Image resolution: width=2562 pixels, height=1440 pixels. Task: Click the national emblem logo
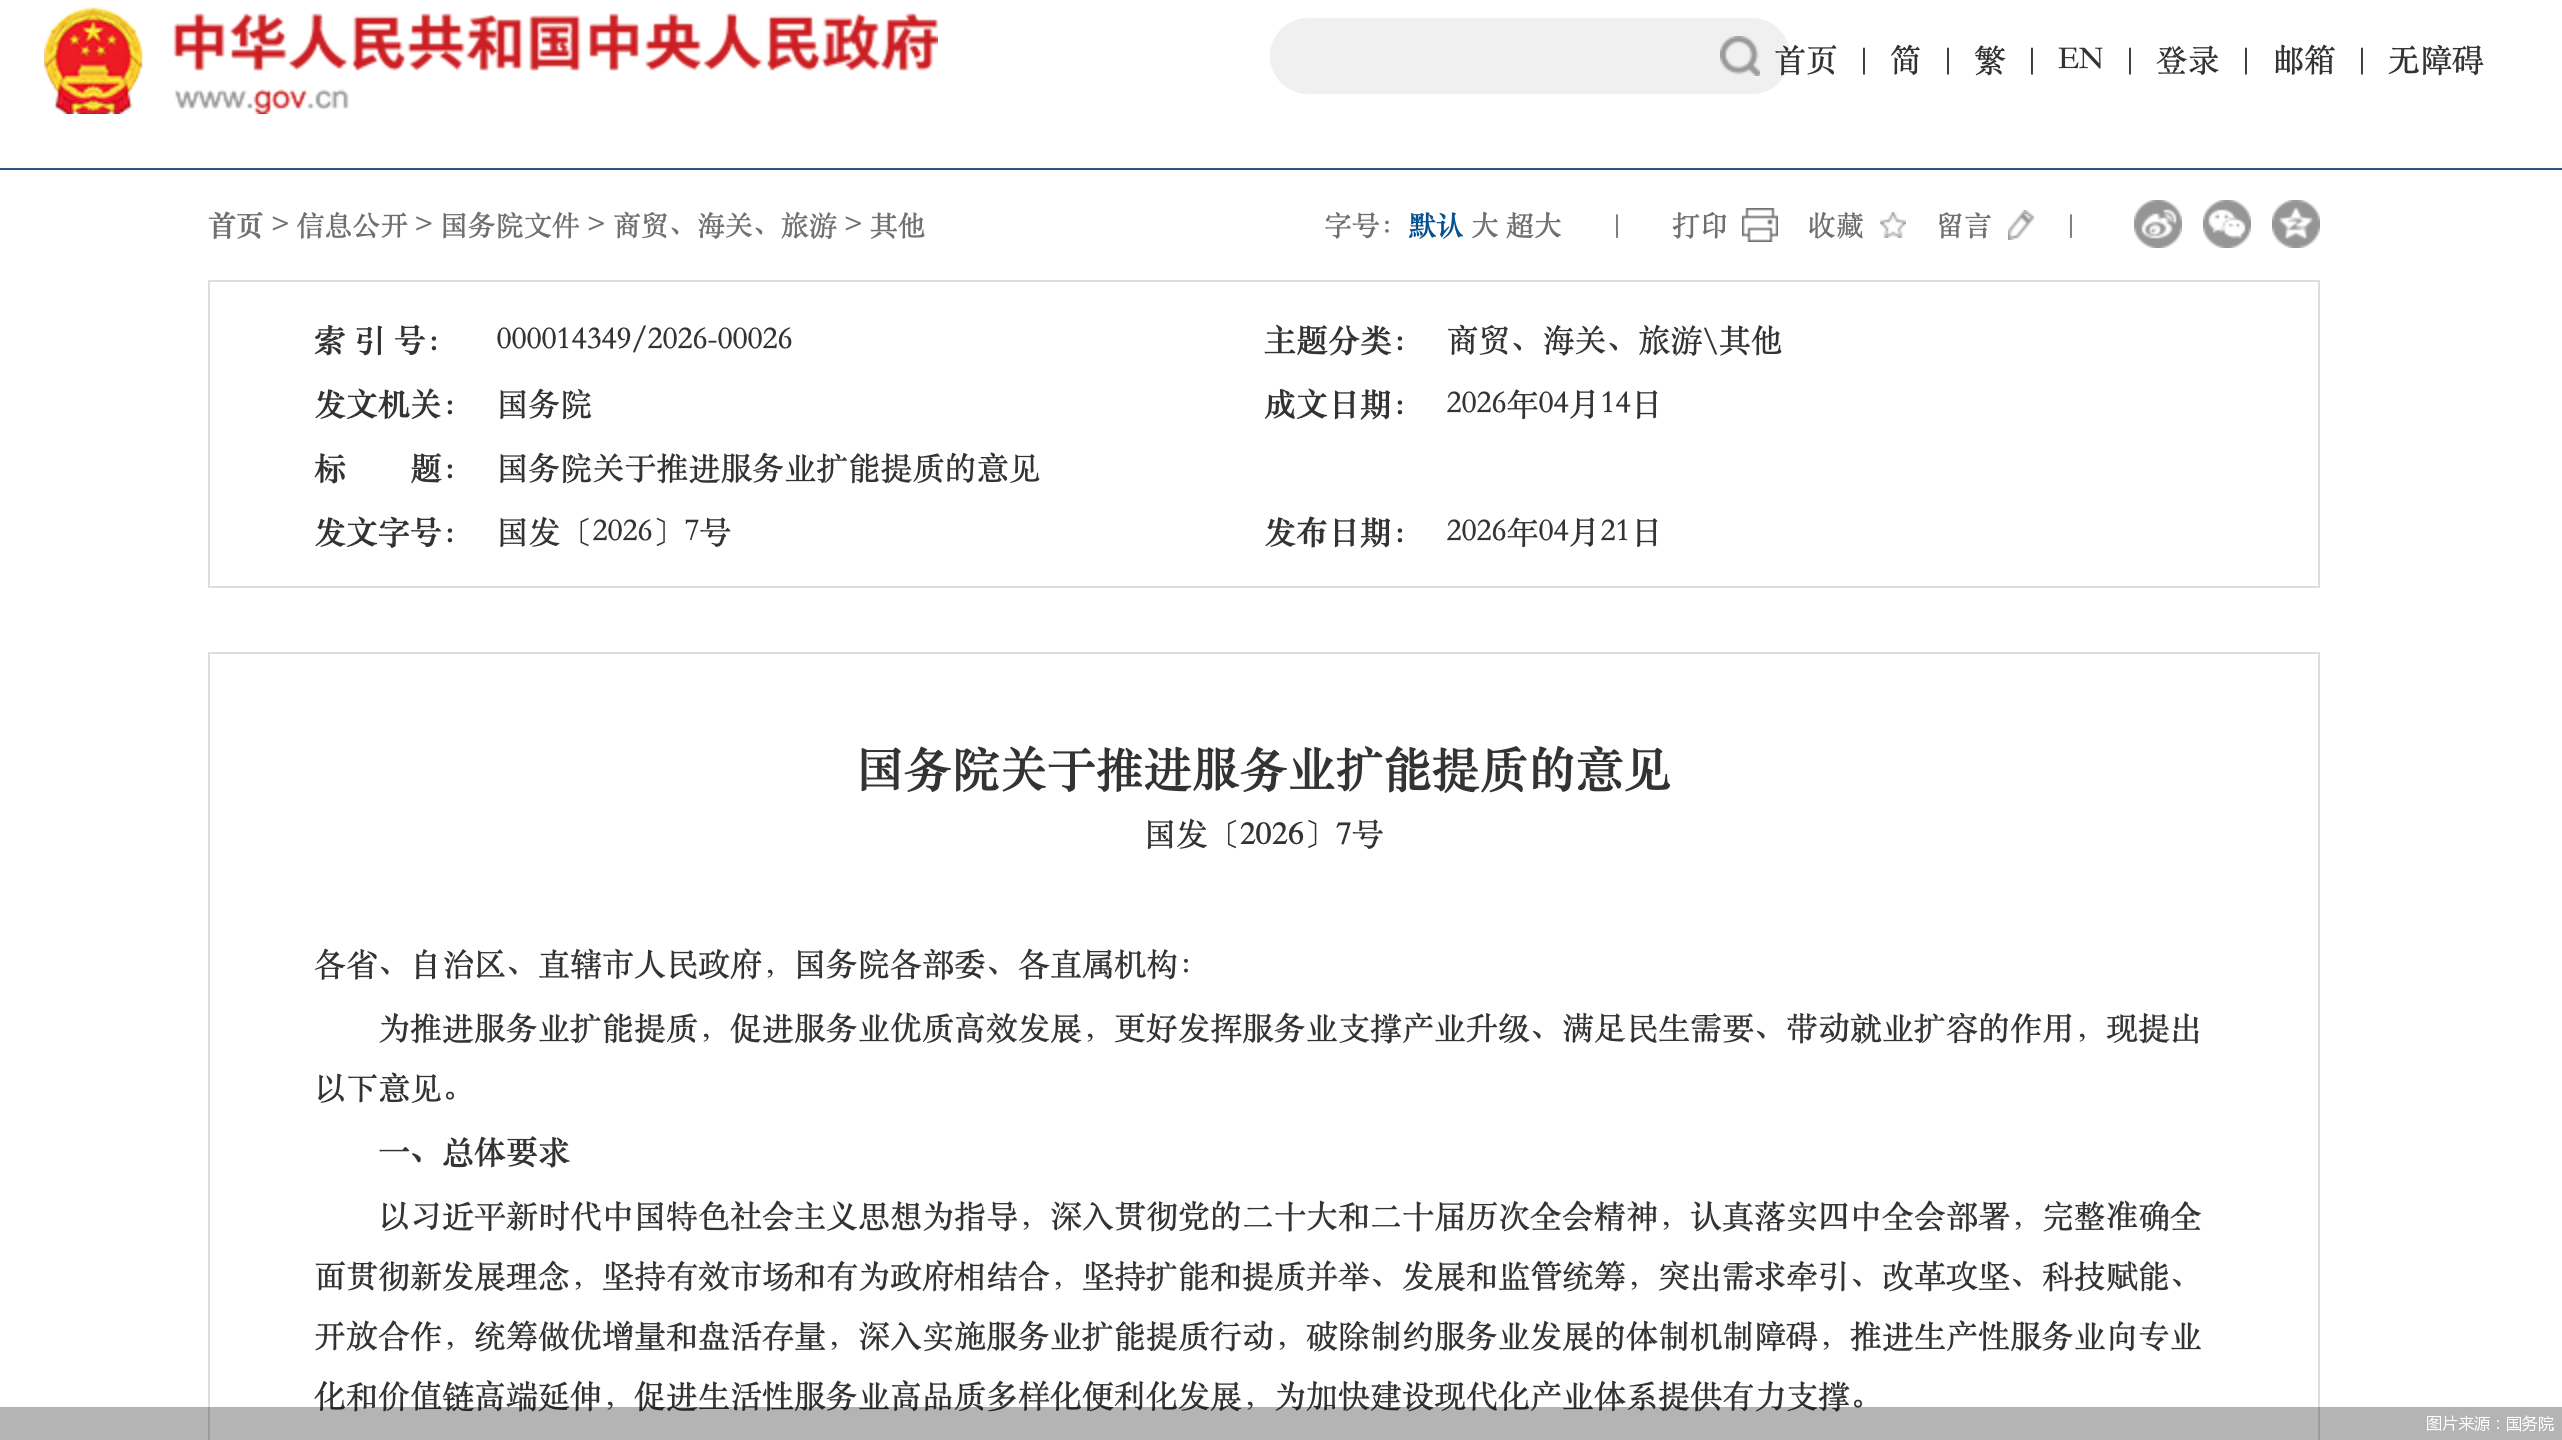tap(93, 58)
